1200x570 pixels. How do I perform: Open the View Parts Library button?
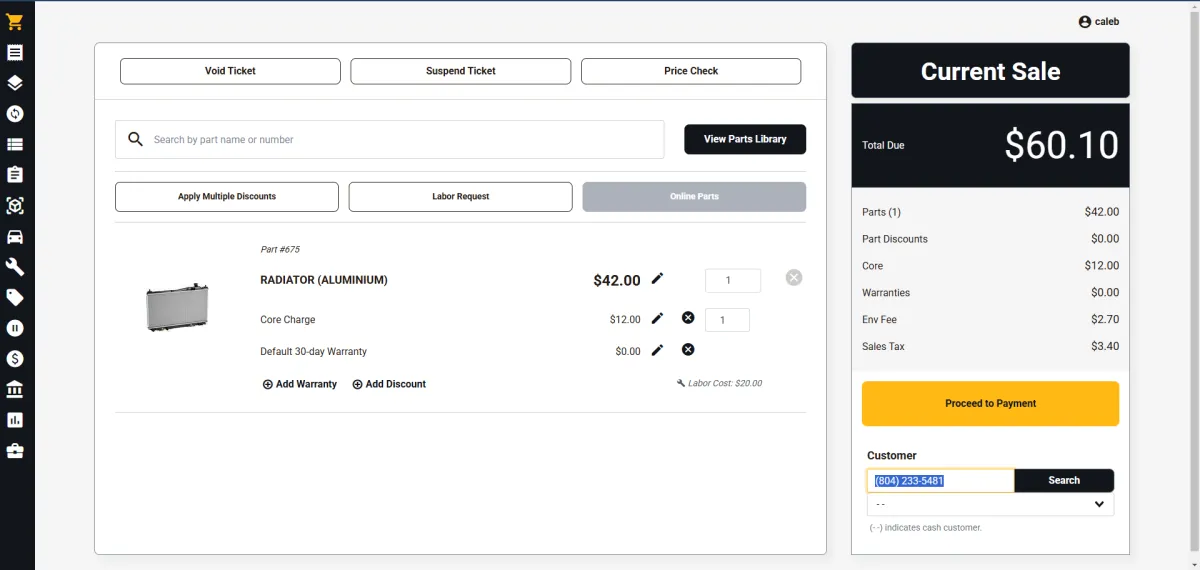[744, 139]
